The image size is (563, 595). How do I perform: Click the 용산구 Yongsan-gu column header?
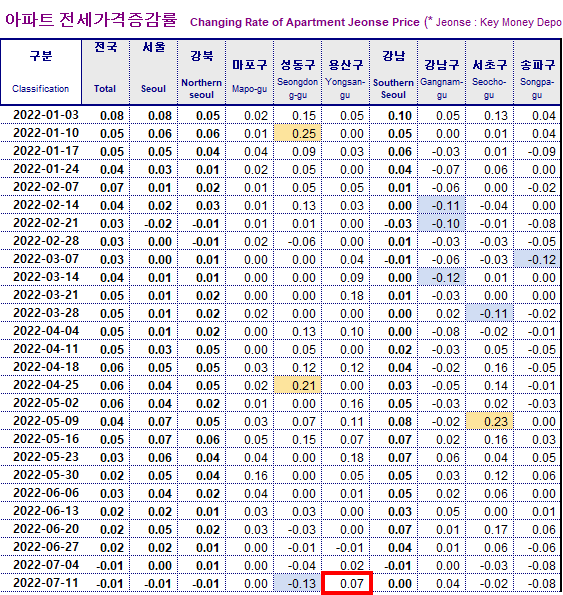tap(346, 72)
